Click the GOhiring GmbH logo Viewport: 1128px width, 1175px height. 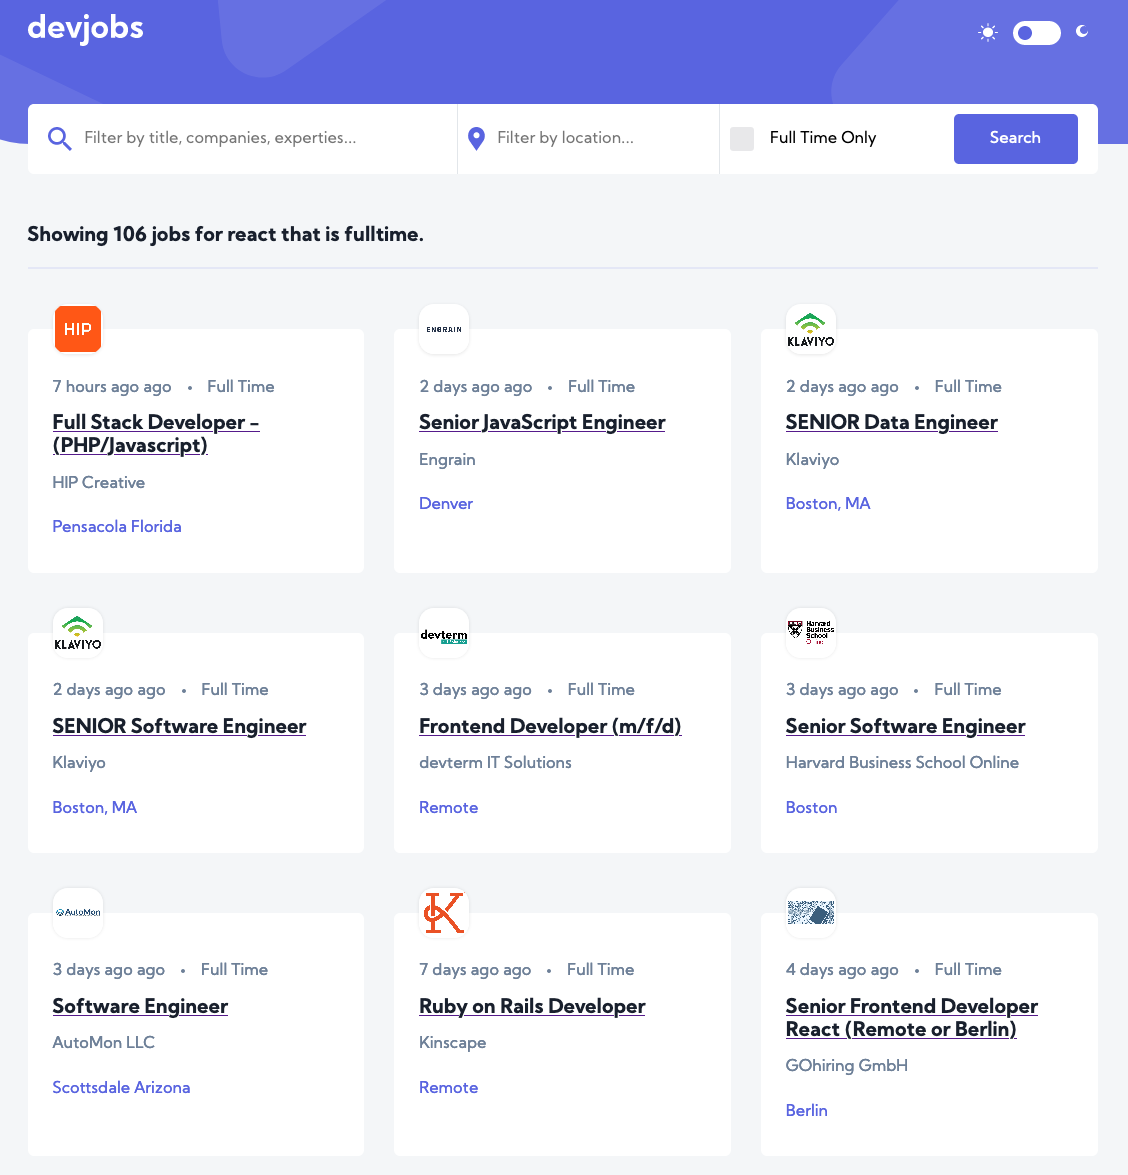coord(811,913)
